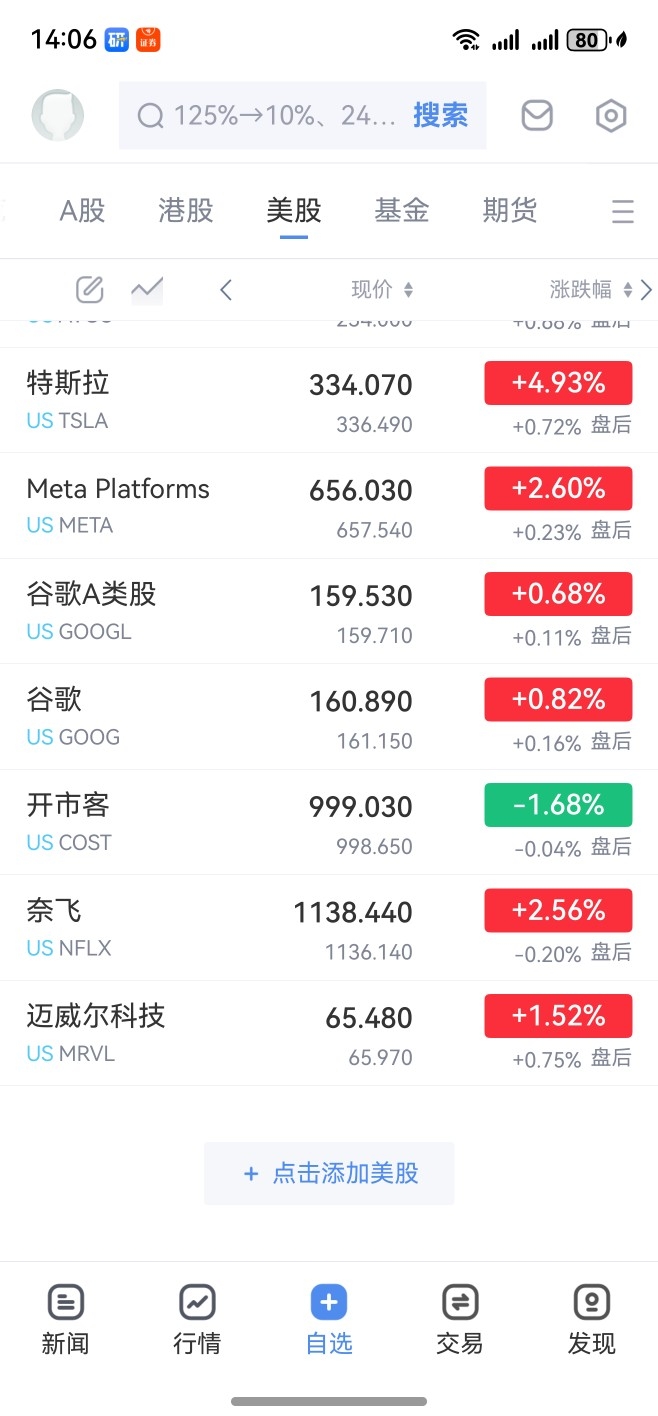Show the next column with the right chevron

(646, 290)
